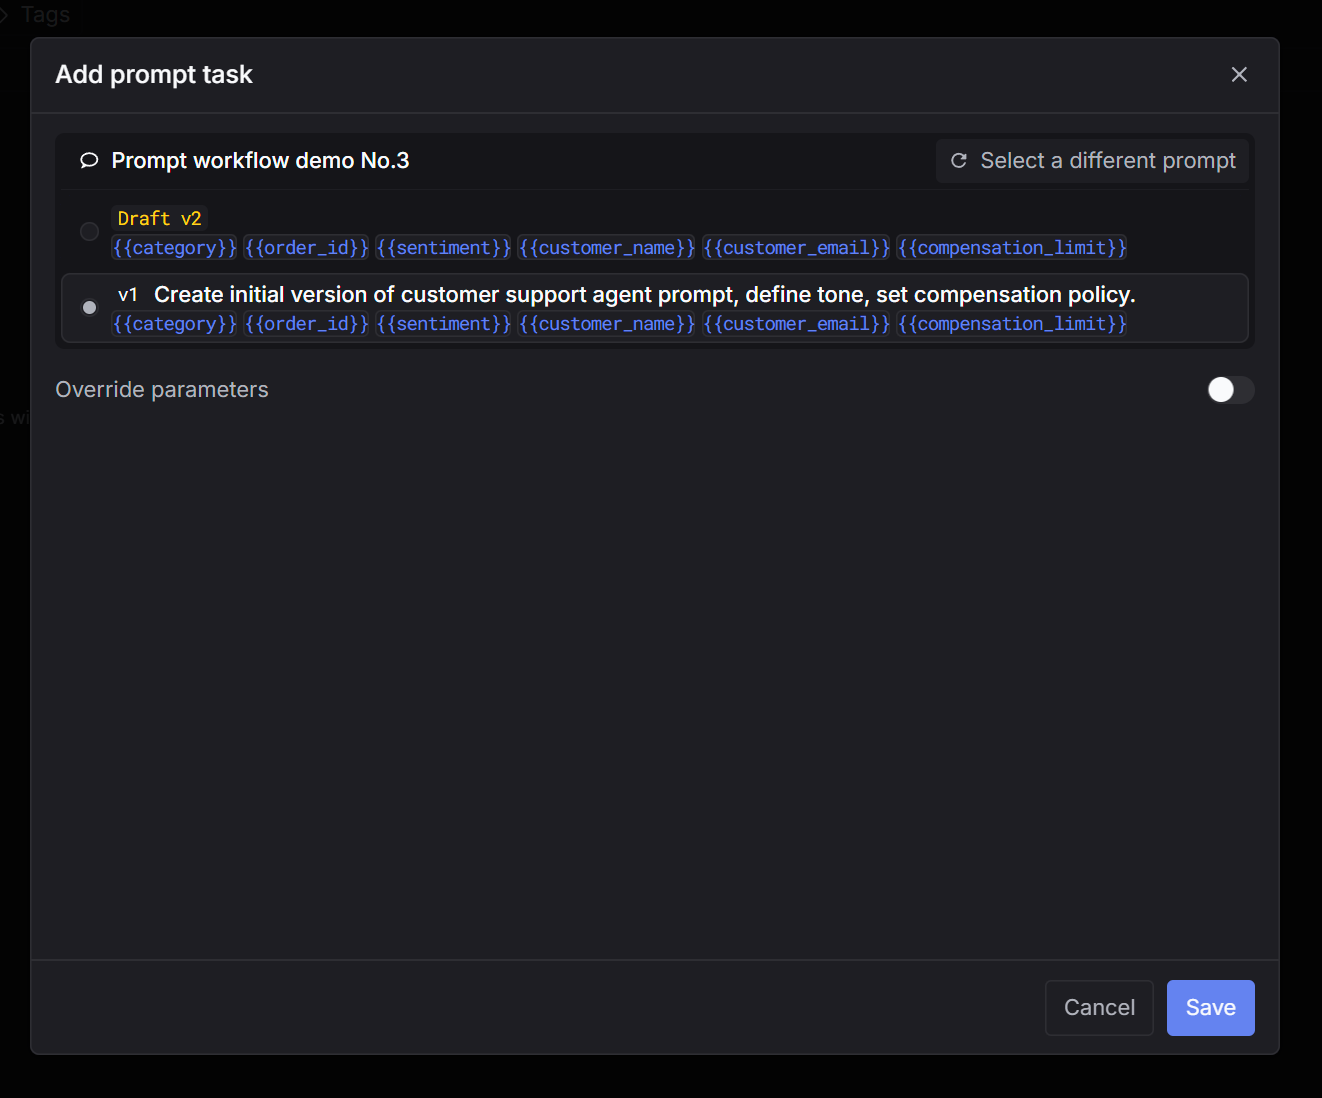1322x1098 pixels.
Task: Click the category variable chip in v1
Action: (174, 323)
